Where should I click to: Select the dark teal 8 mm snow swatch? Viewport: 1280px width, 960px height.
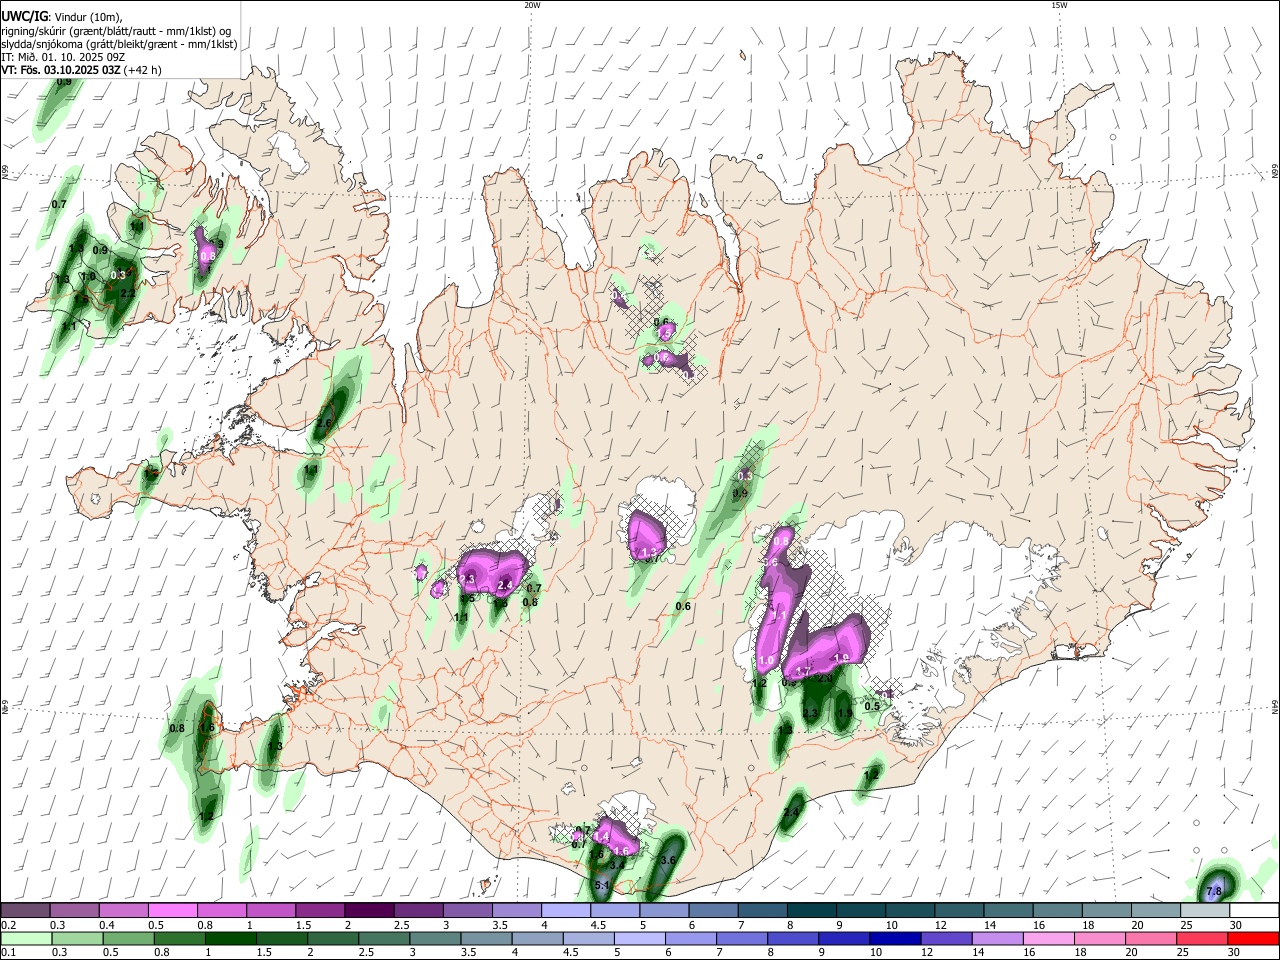click(x=812, y=910)
